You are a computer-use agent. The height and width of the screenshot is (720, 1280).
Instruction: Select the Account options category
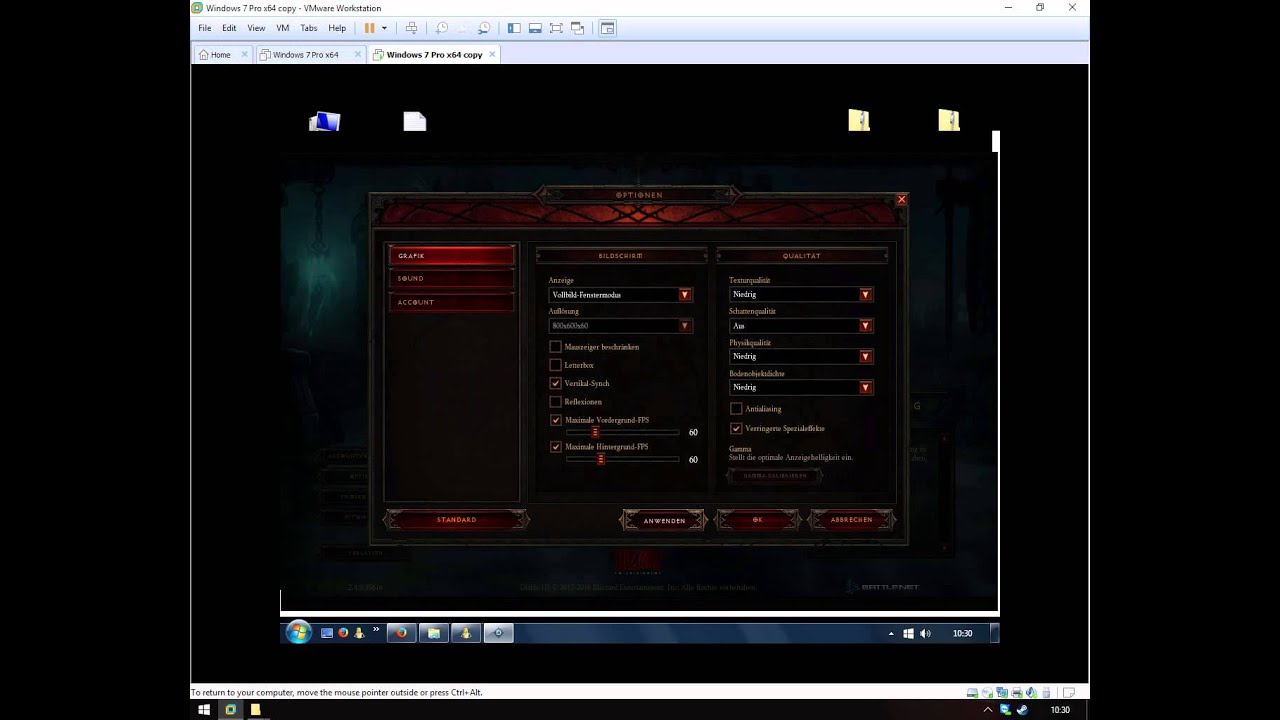[452, 302]
